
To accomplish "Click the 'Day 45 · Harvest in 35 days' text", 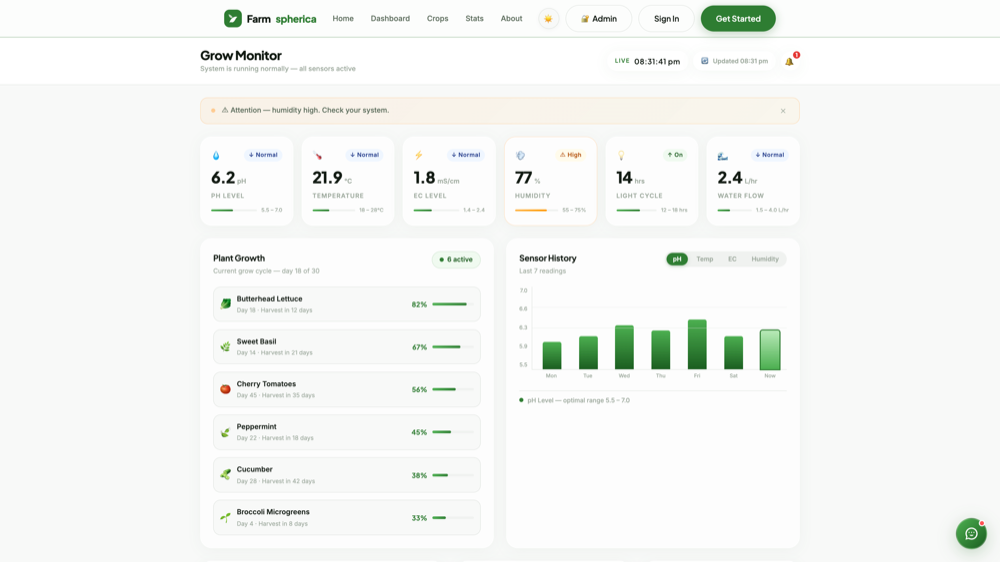I will click(x=276, y=396).
